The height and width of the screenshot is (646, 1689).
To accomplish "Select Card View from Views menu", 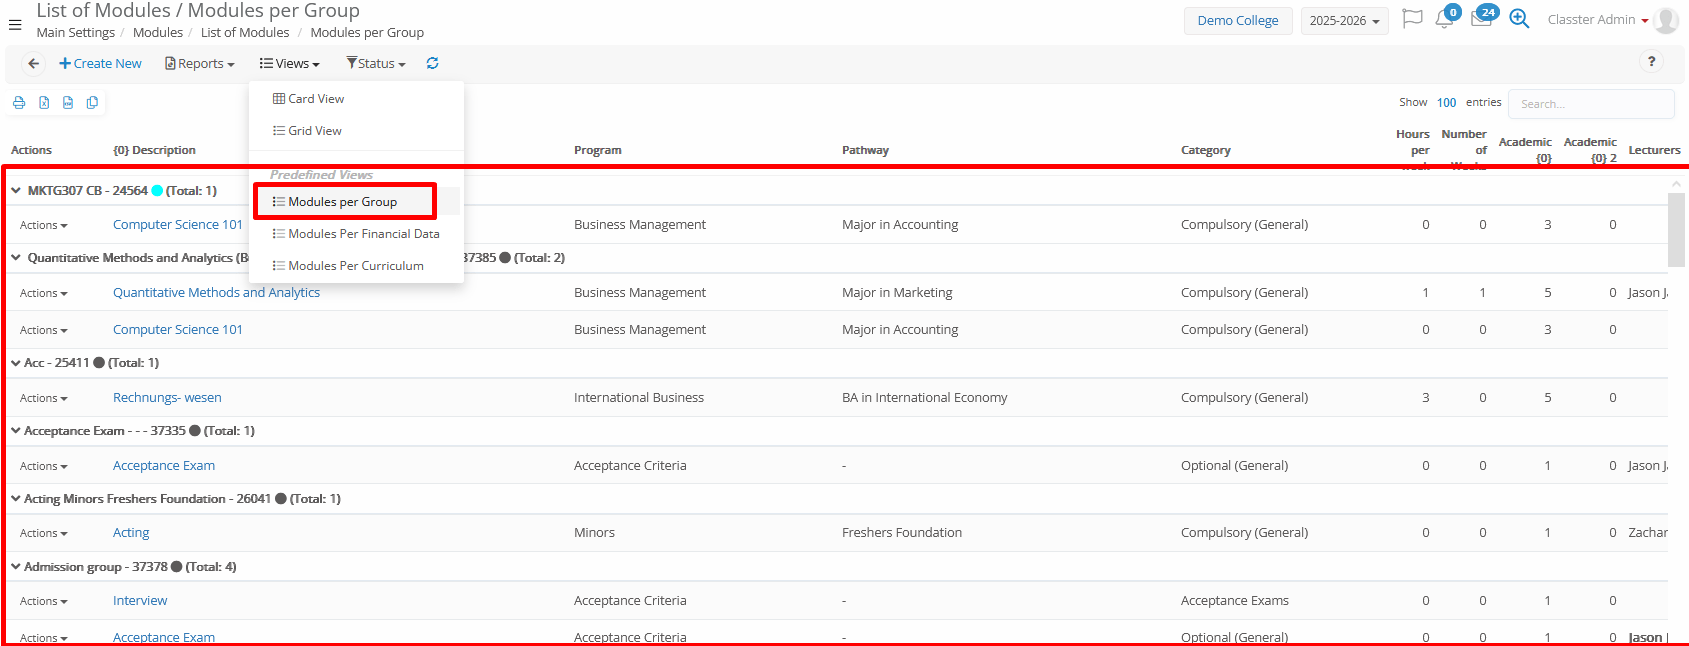I will [x=316, y=99].
